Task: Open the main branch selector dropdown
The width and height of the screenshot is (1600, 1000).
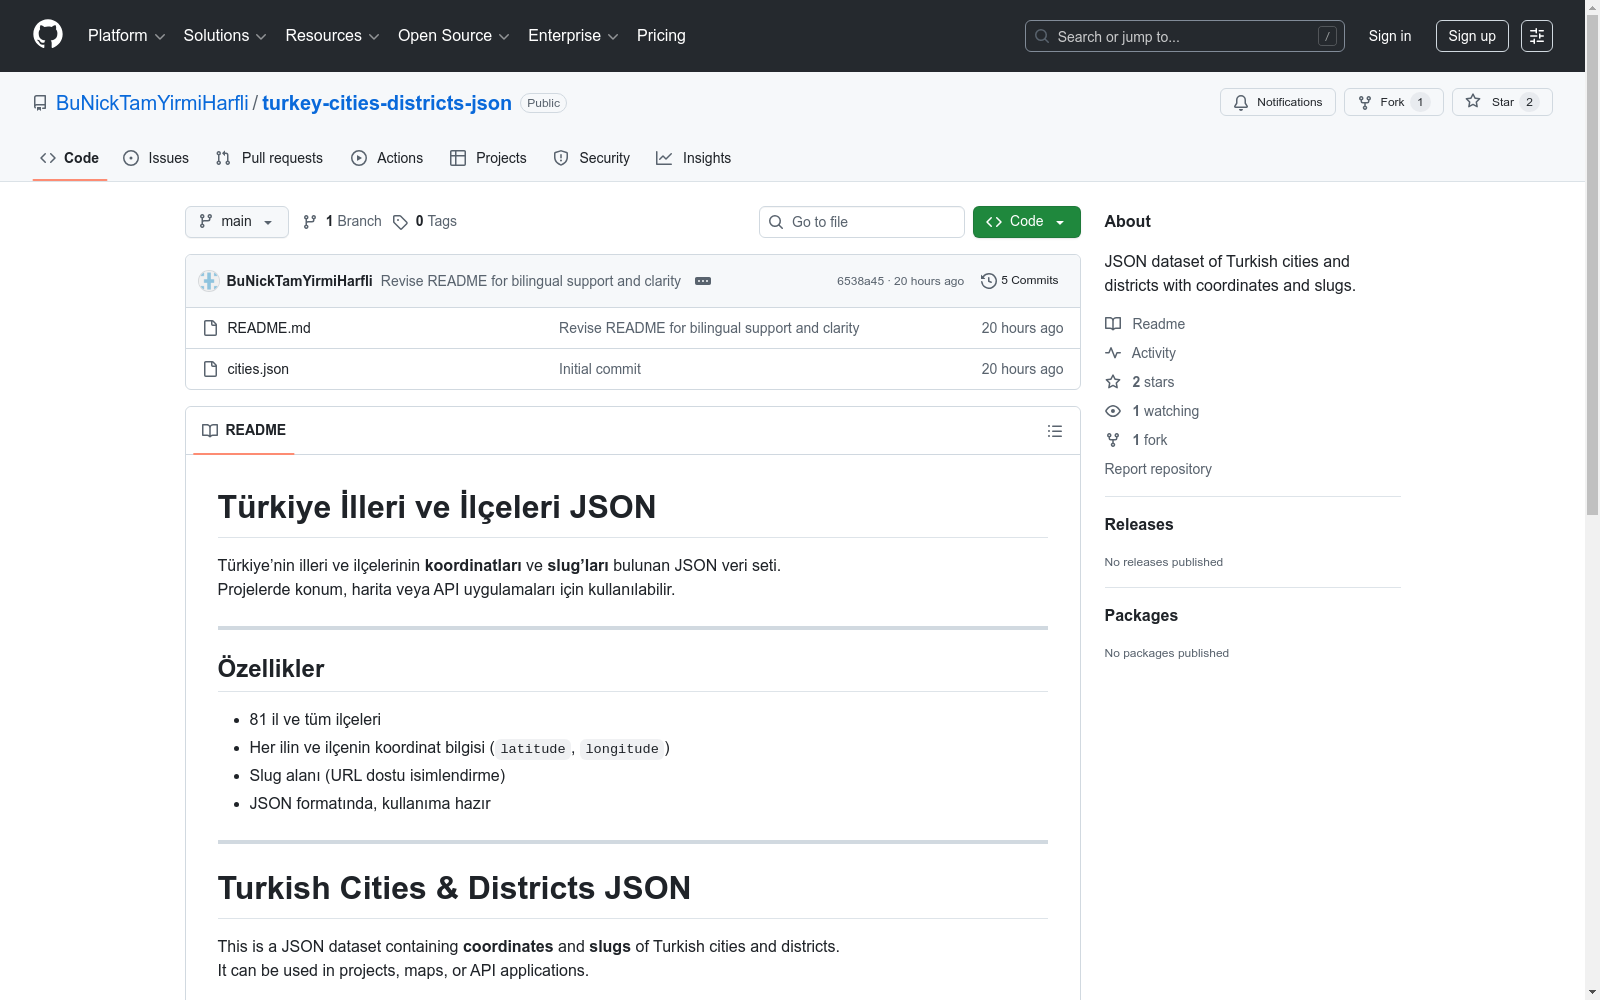Action: click(237, 222)
